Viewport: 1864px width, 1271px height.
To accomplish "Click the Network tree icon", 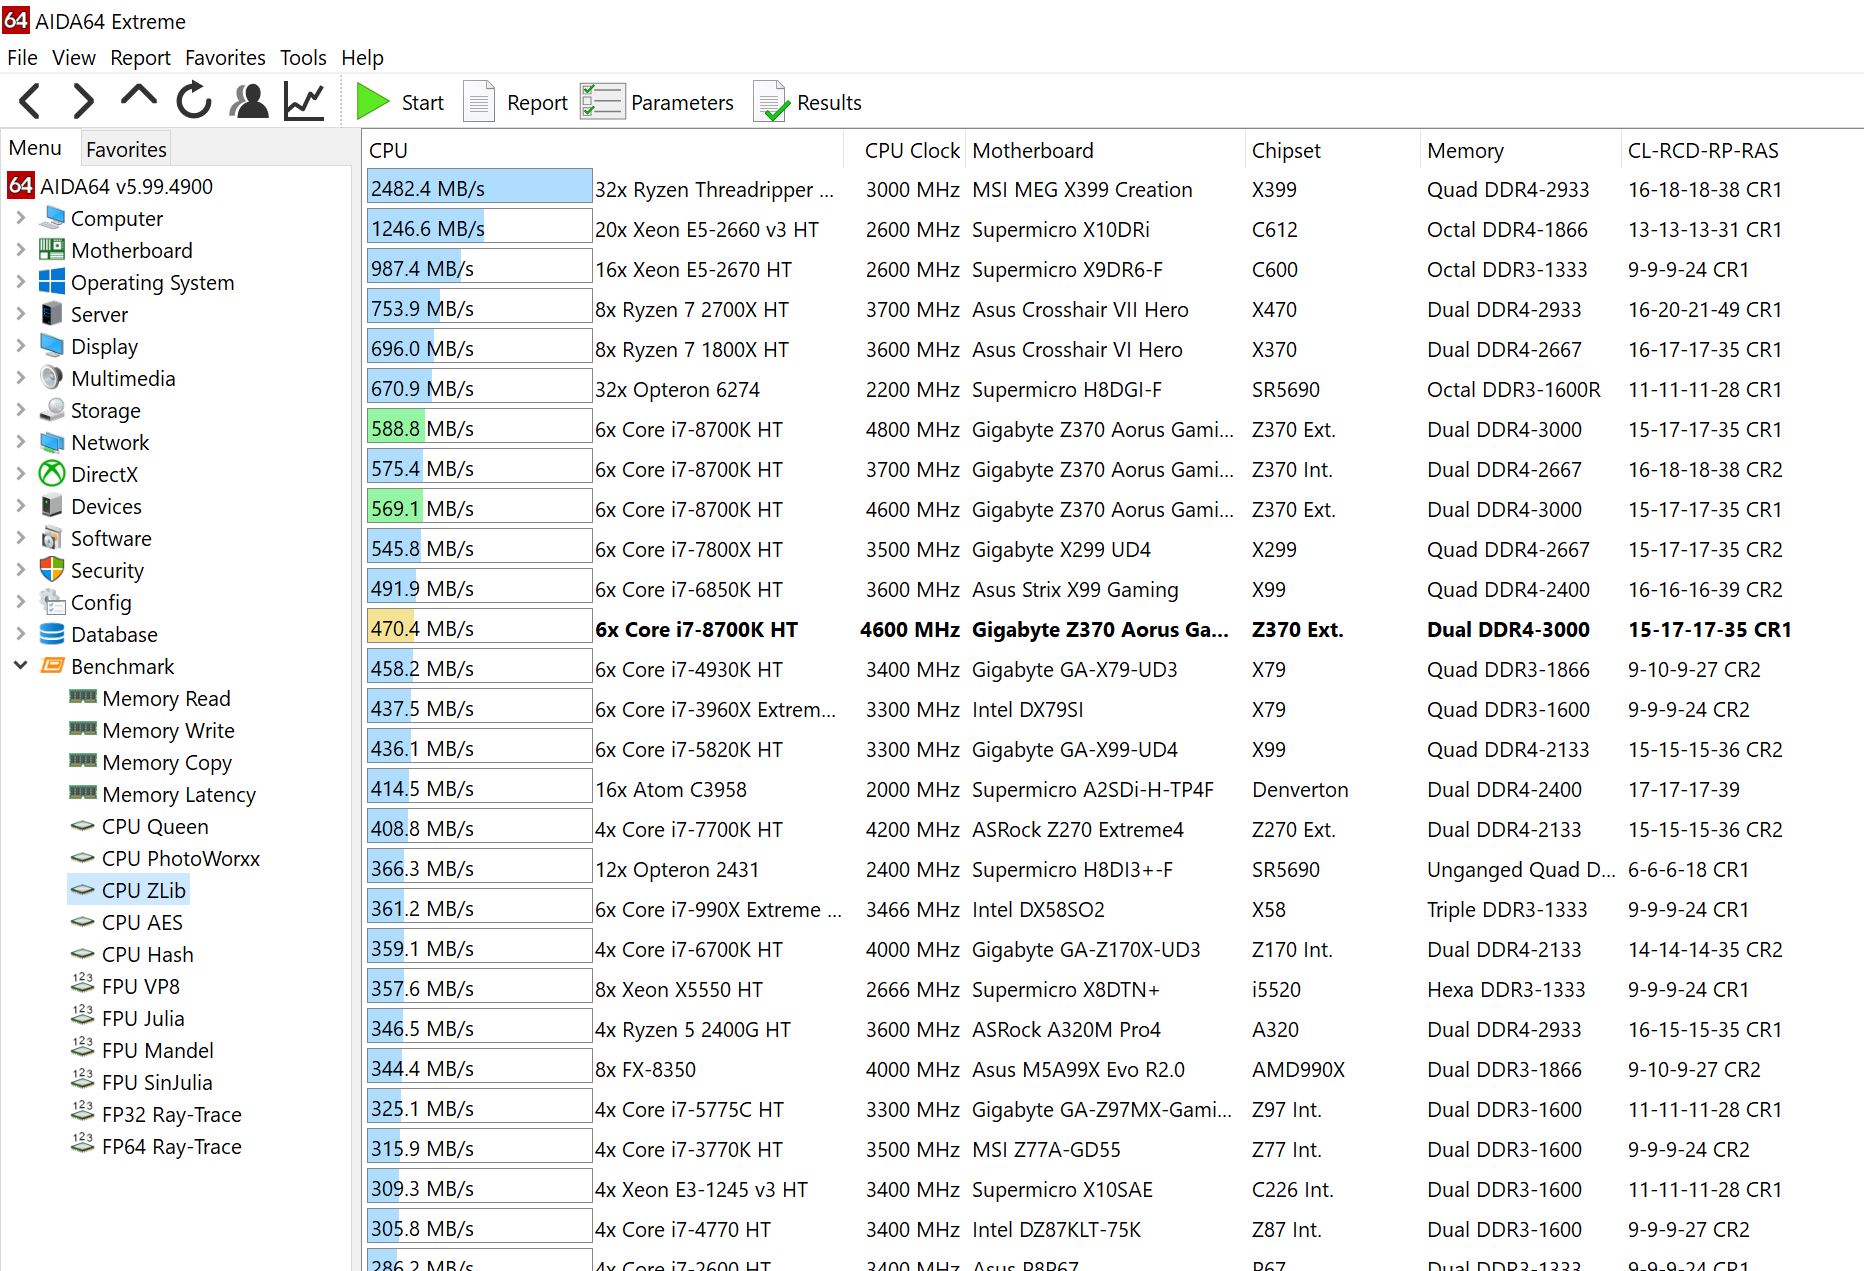I will (52, 442).
